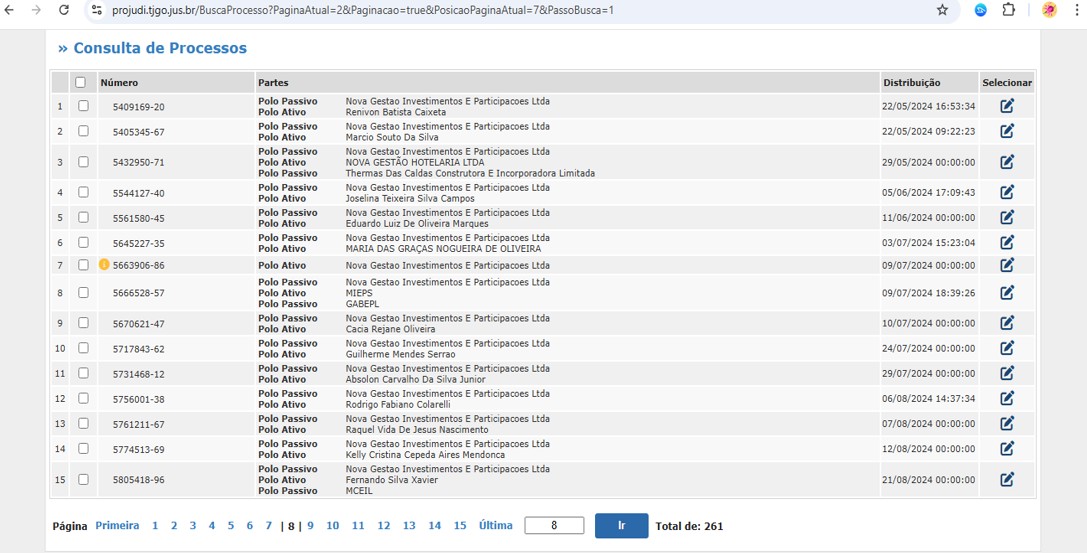This screenshot has width=1087, height=553.
Task: Open edit icon for process 5409169-20
Action: (x=1007, y=106)
